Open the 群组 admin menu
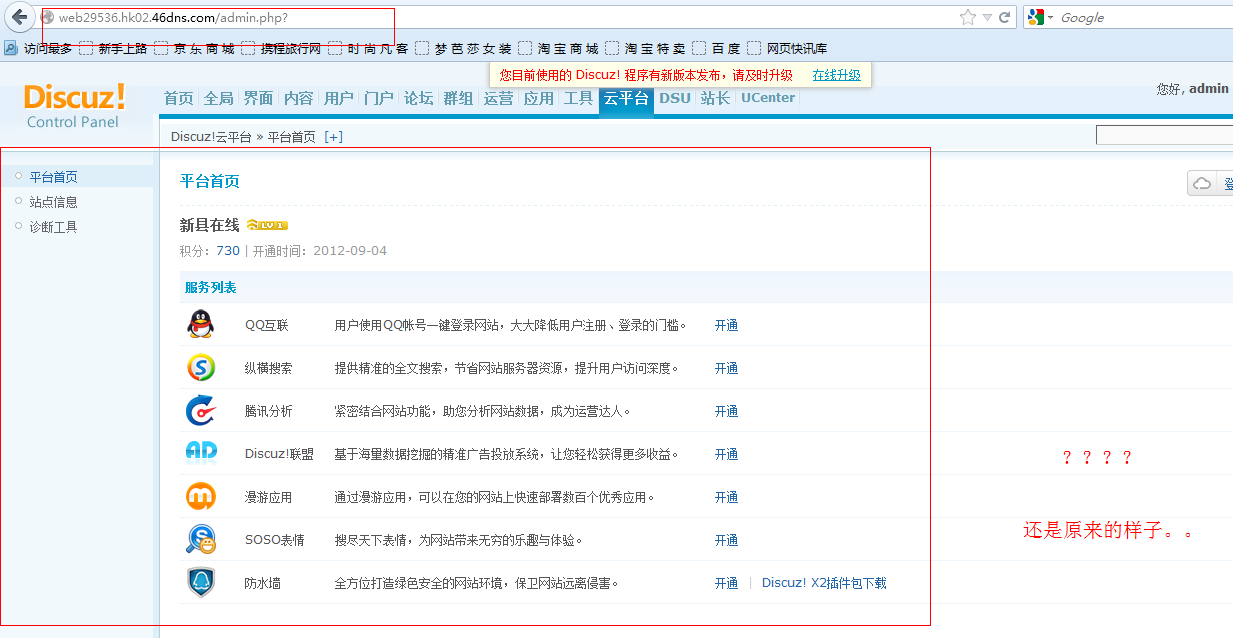Screen dimensions: 1233x638 (459, 98)
